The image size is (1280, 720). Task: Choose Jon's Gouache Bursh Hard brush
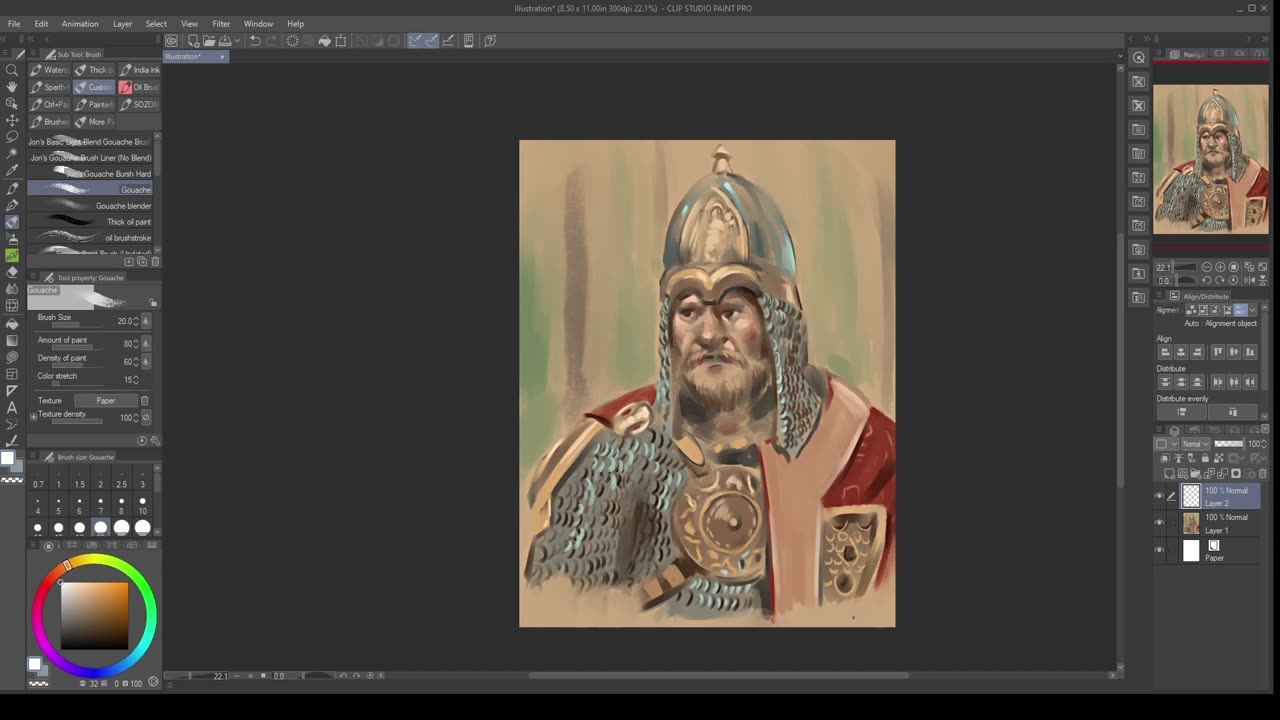pos(90,174)
